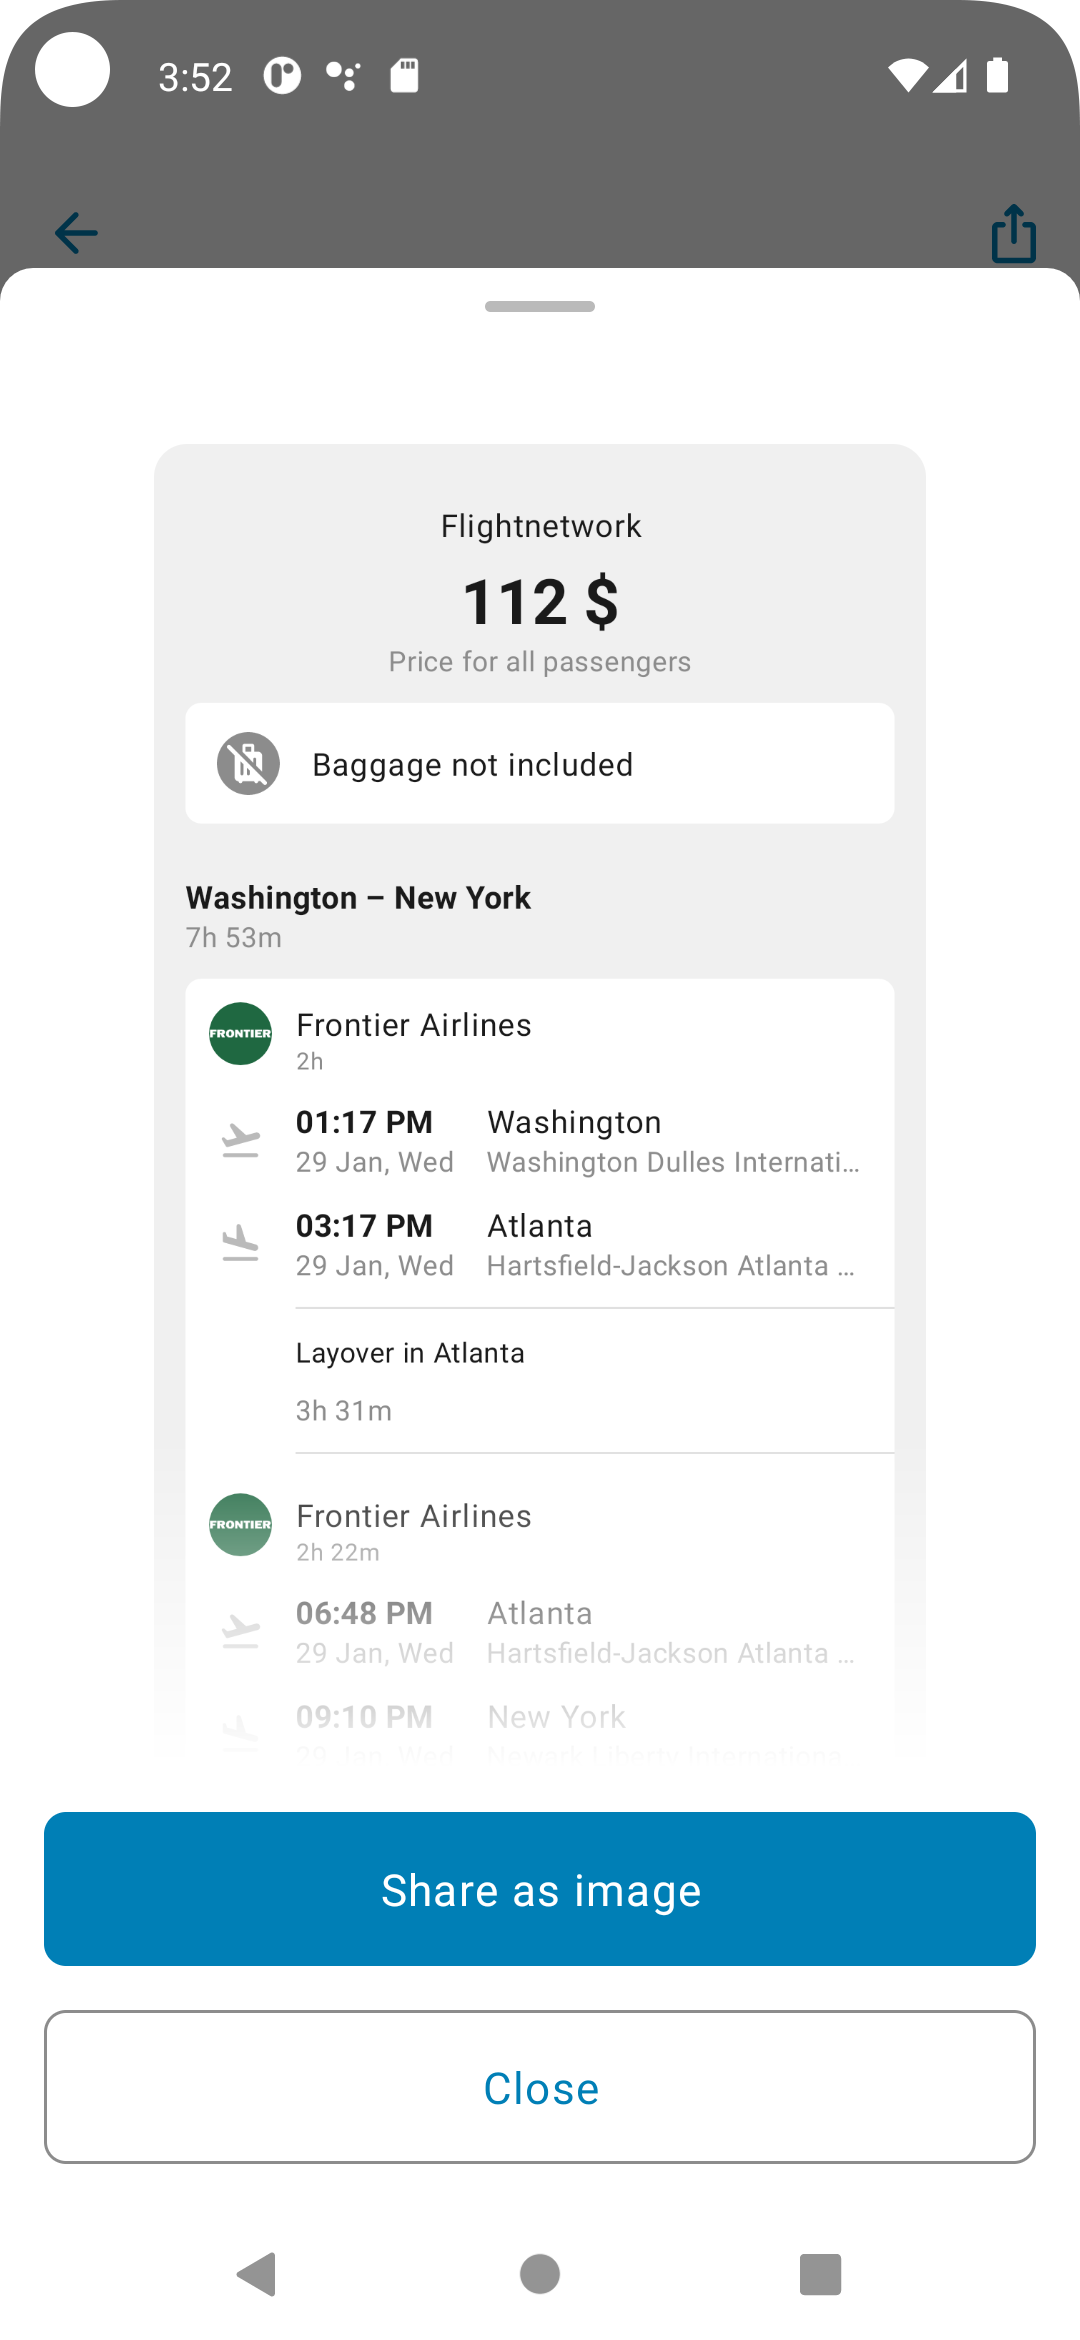
Task: Click the Washington departure takeoff plane icon
Action: [240, 1141]
